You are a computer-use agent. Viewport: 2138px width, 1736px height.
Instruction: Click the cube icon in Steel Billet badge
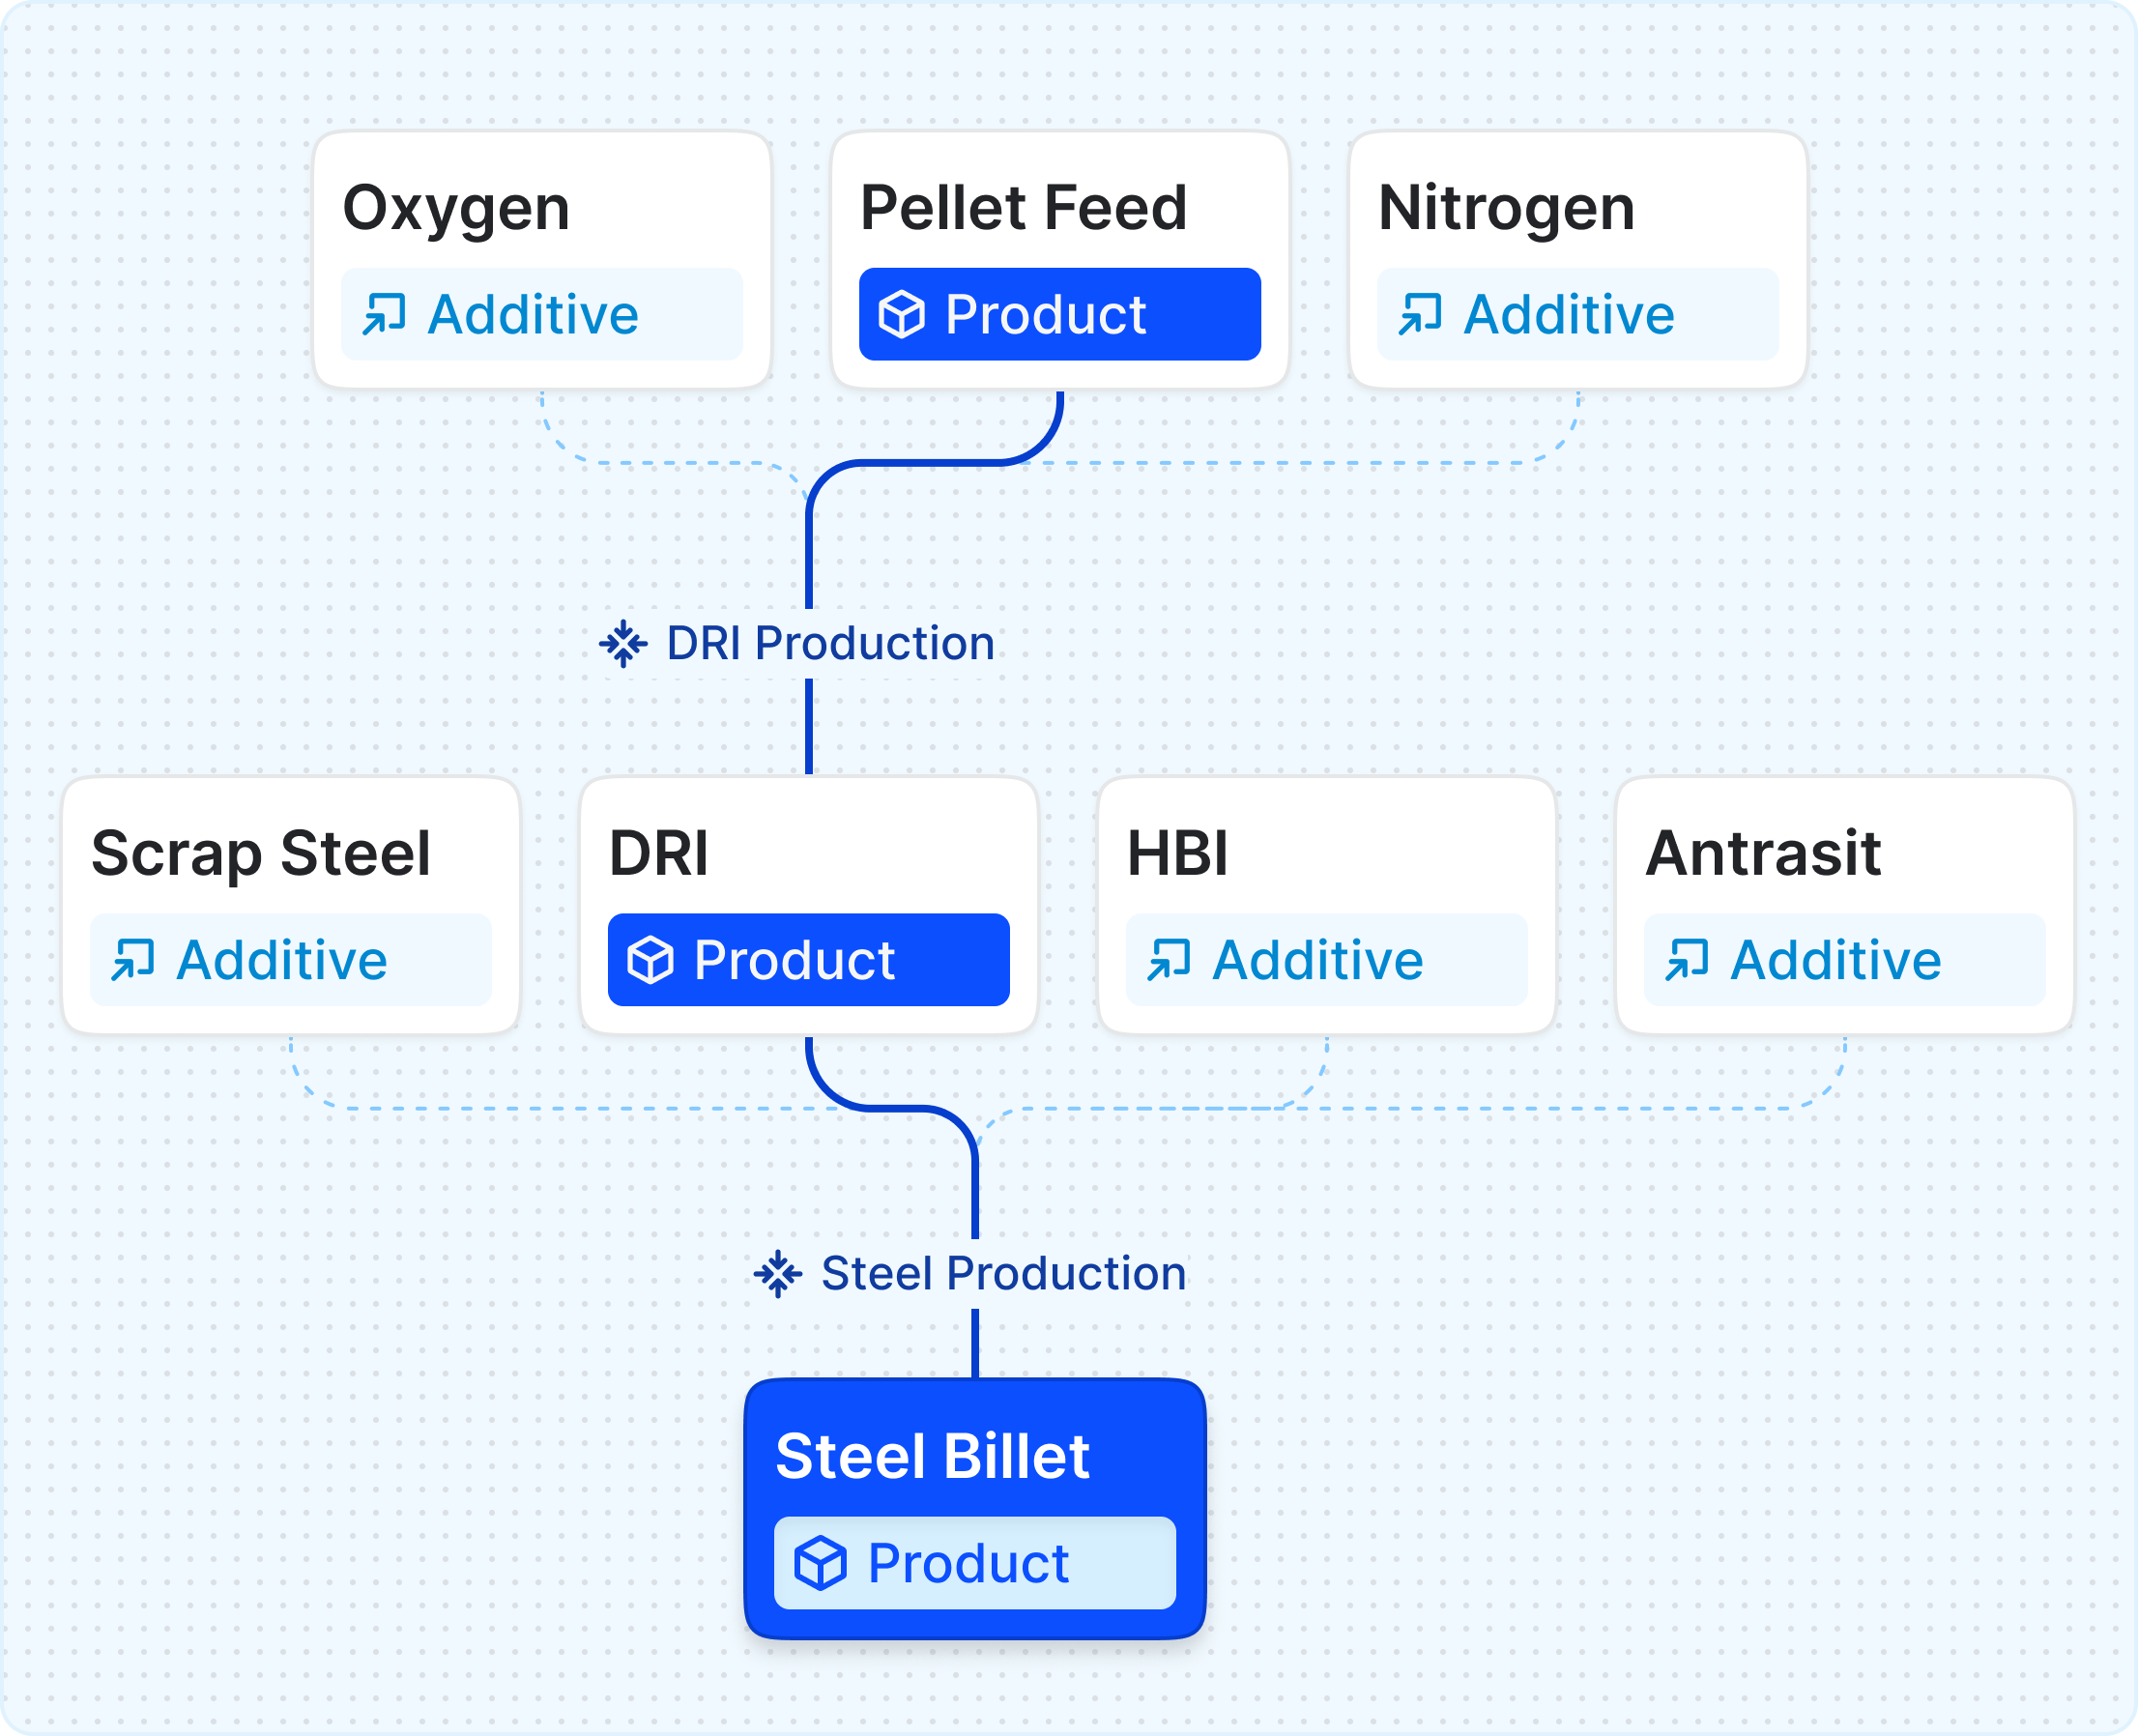[x=821, y=1563]
